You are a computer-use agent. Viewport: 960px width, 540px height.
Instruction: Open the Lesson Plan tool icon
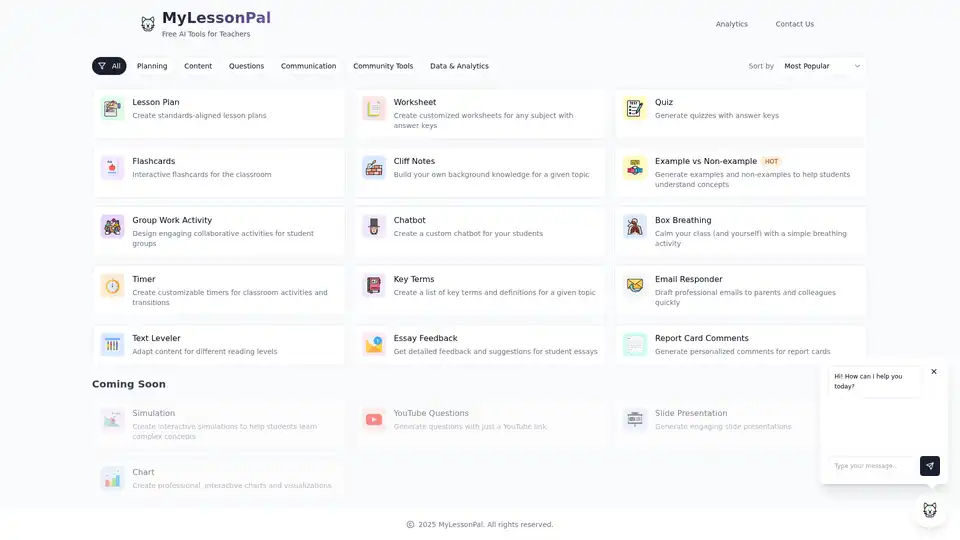point(112,109)
